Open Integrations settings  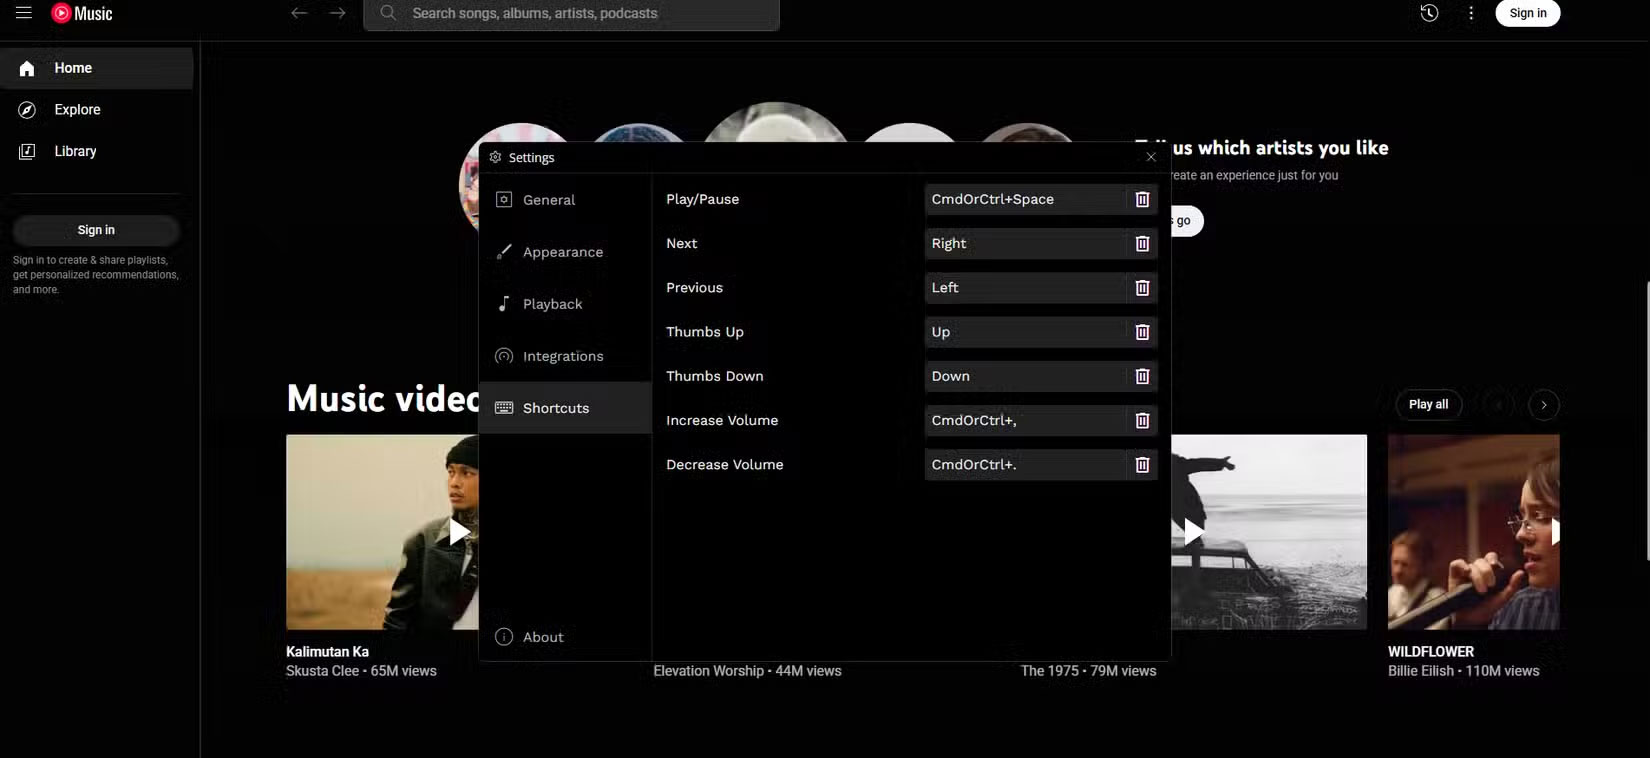(x=562, y=356)
